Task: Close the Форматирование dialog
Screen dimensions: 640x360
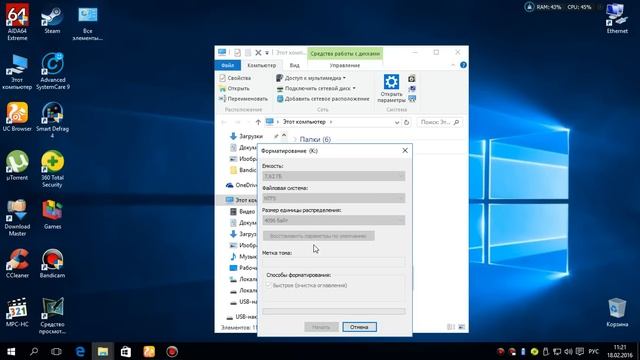Action: [x=405, y=151]
